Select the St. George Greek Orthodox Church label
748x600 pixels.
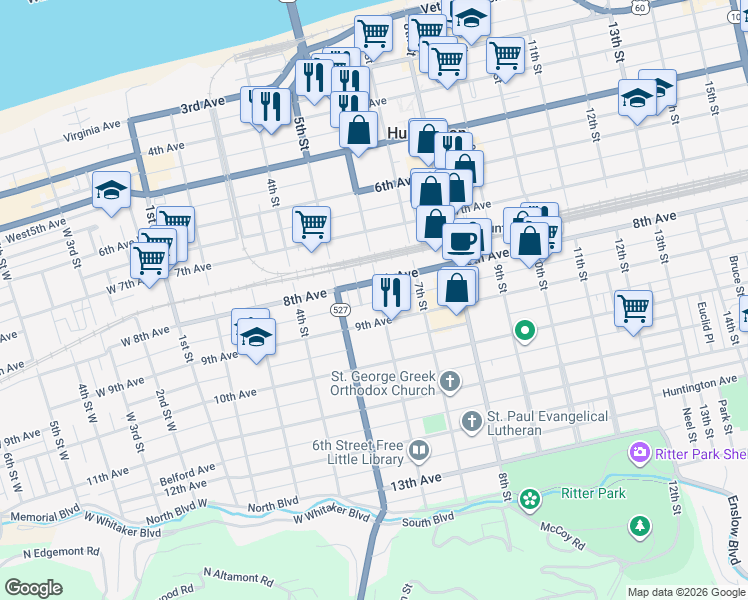tap(383, 383)
